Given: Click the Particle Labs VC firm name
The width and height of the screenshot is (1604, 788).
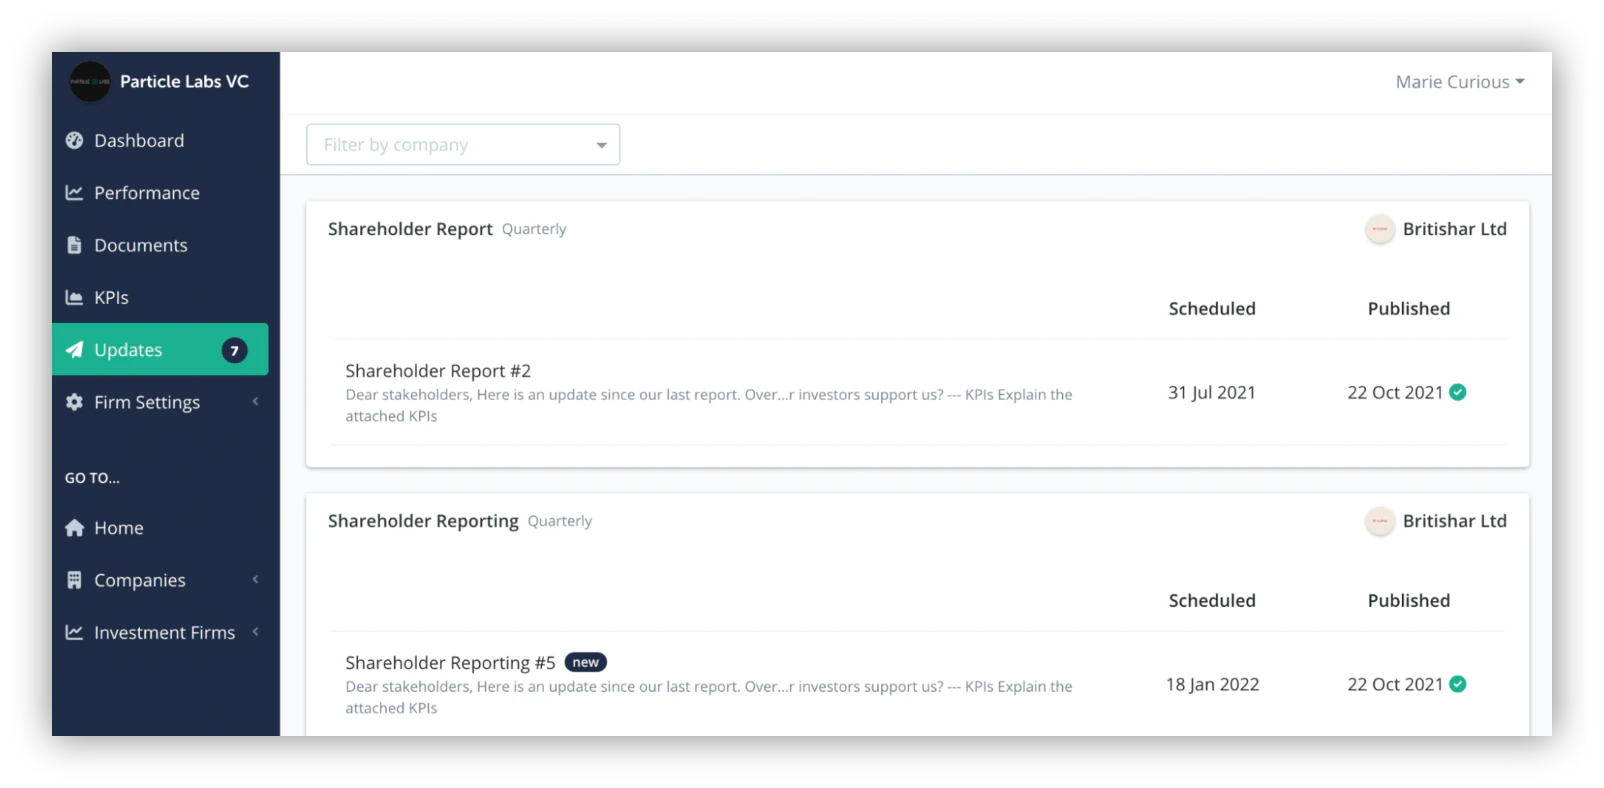Looking at the screenshot, I should (184, 81).
